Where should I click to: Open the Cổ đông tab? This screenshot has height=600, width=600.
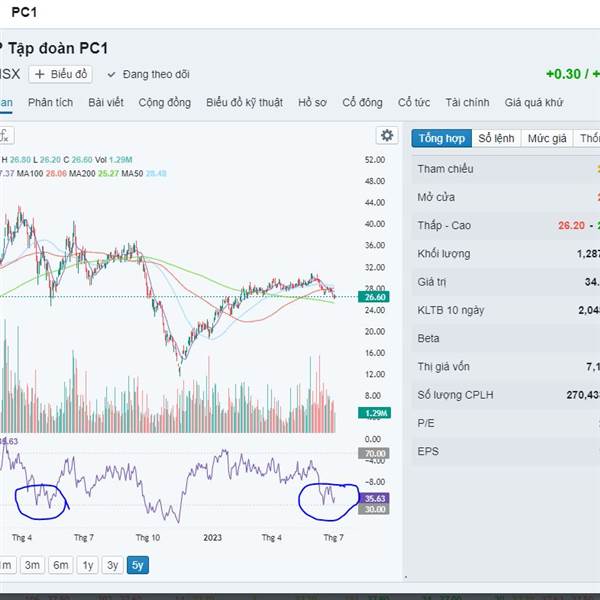click(362, 103)
